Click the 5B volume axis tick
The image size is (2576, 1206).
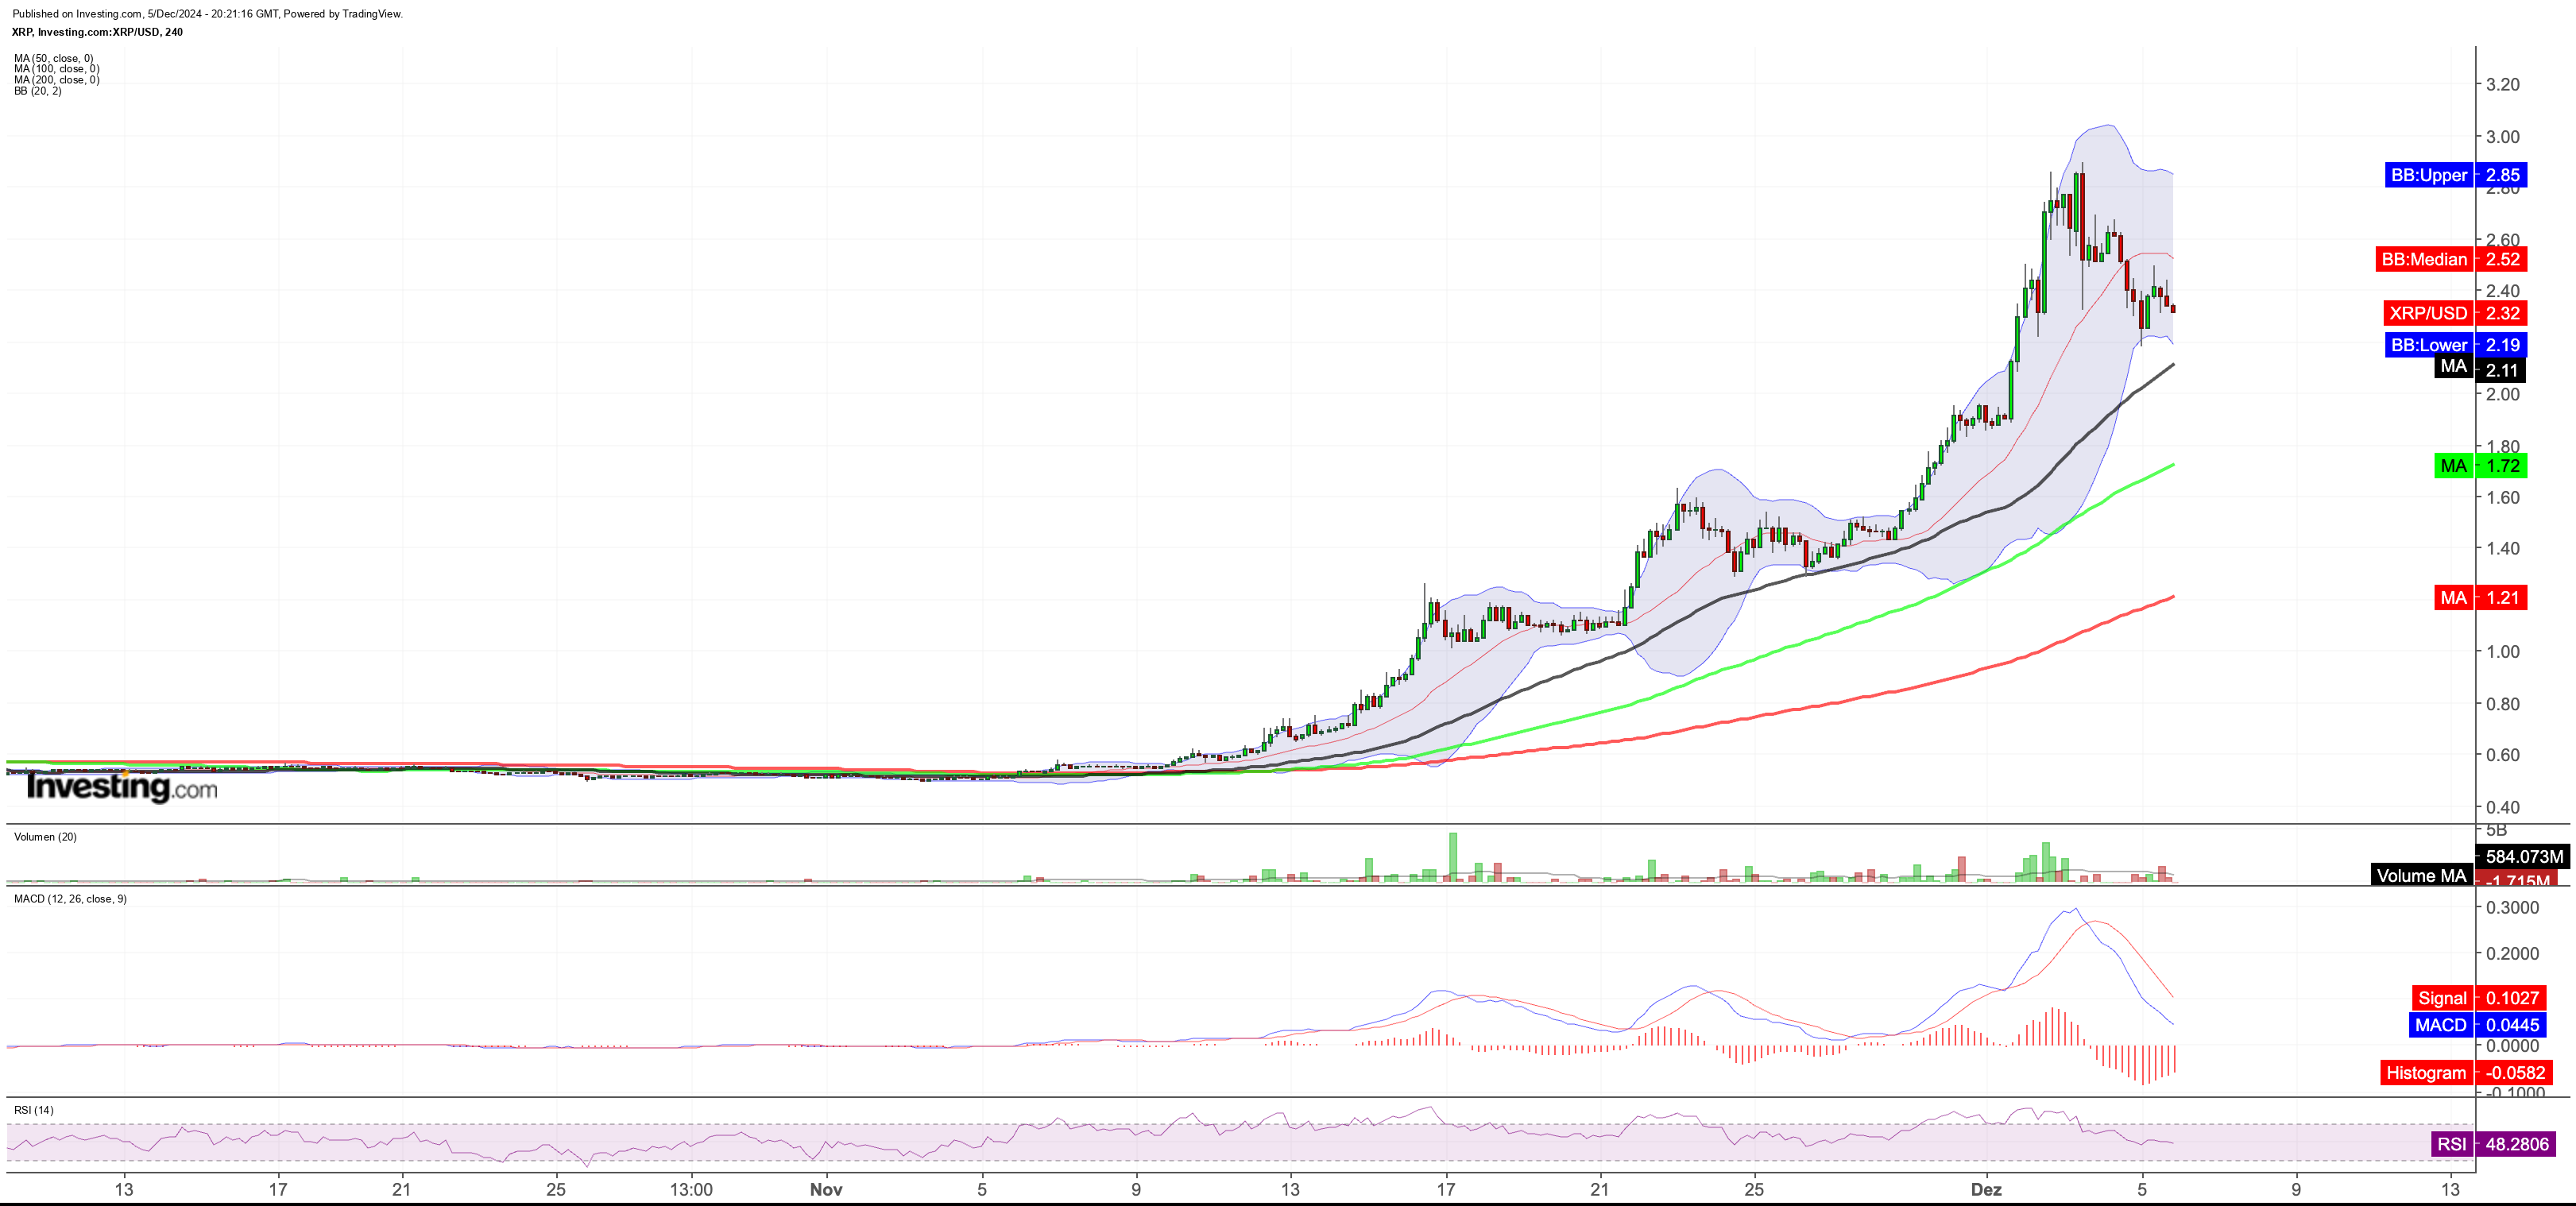2496,830
